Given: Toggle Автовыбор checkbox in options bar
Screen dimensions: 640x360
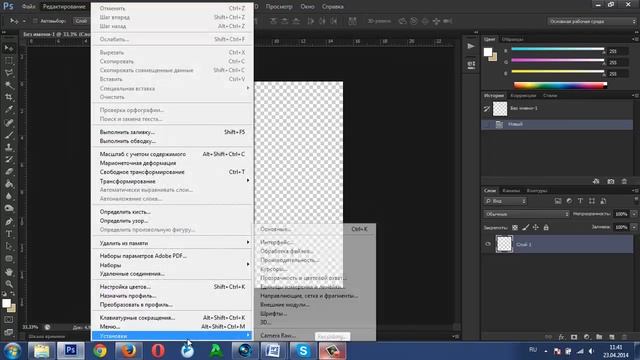Looking at the screenshot, I should tap(35, 21).
